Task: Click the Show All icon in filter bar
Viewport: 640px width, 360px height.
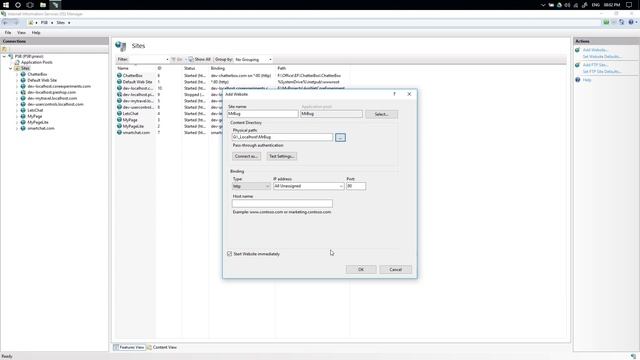Action: [191, 60]
